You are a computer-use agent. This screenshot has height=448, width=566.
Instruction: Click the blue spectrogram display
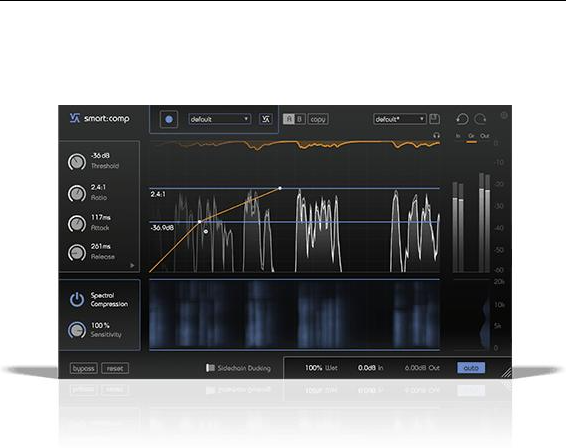(x=295, y=314)
